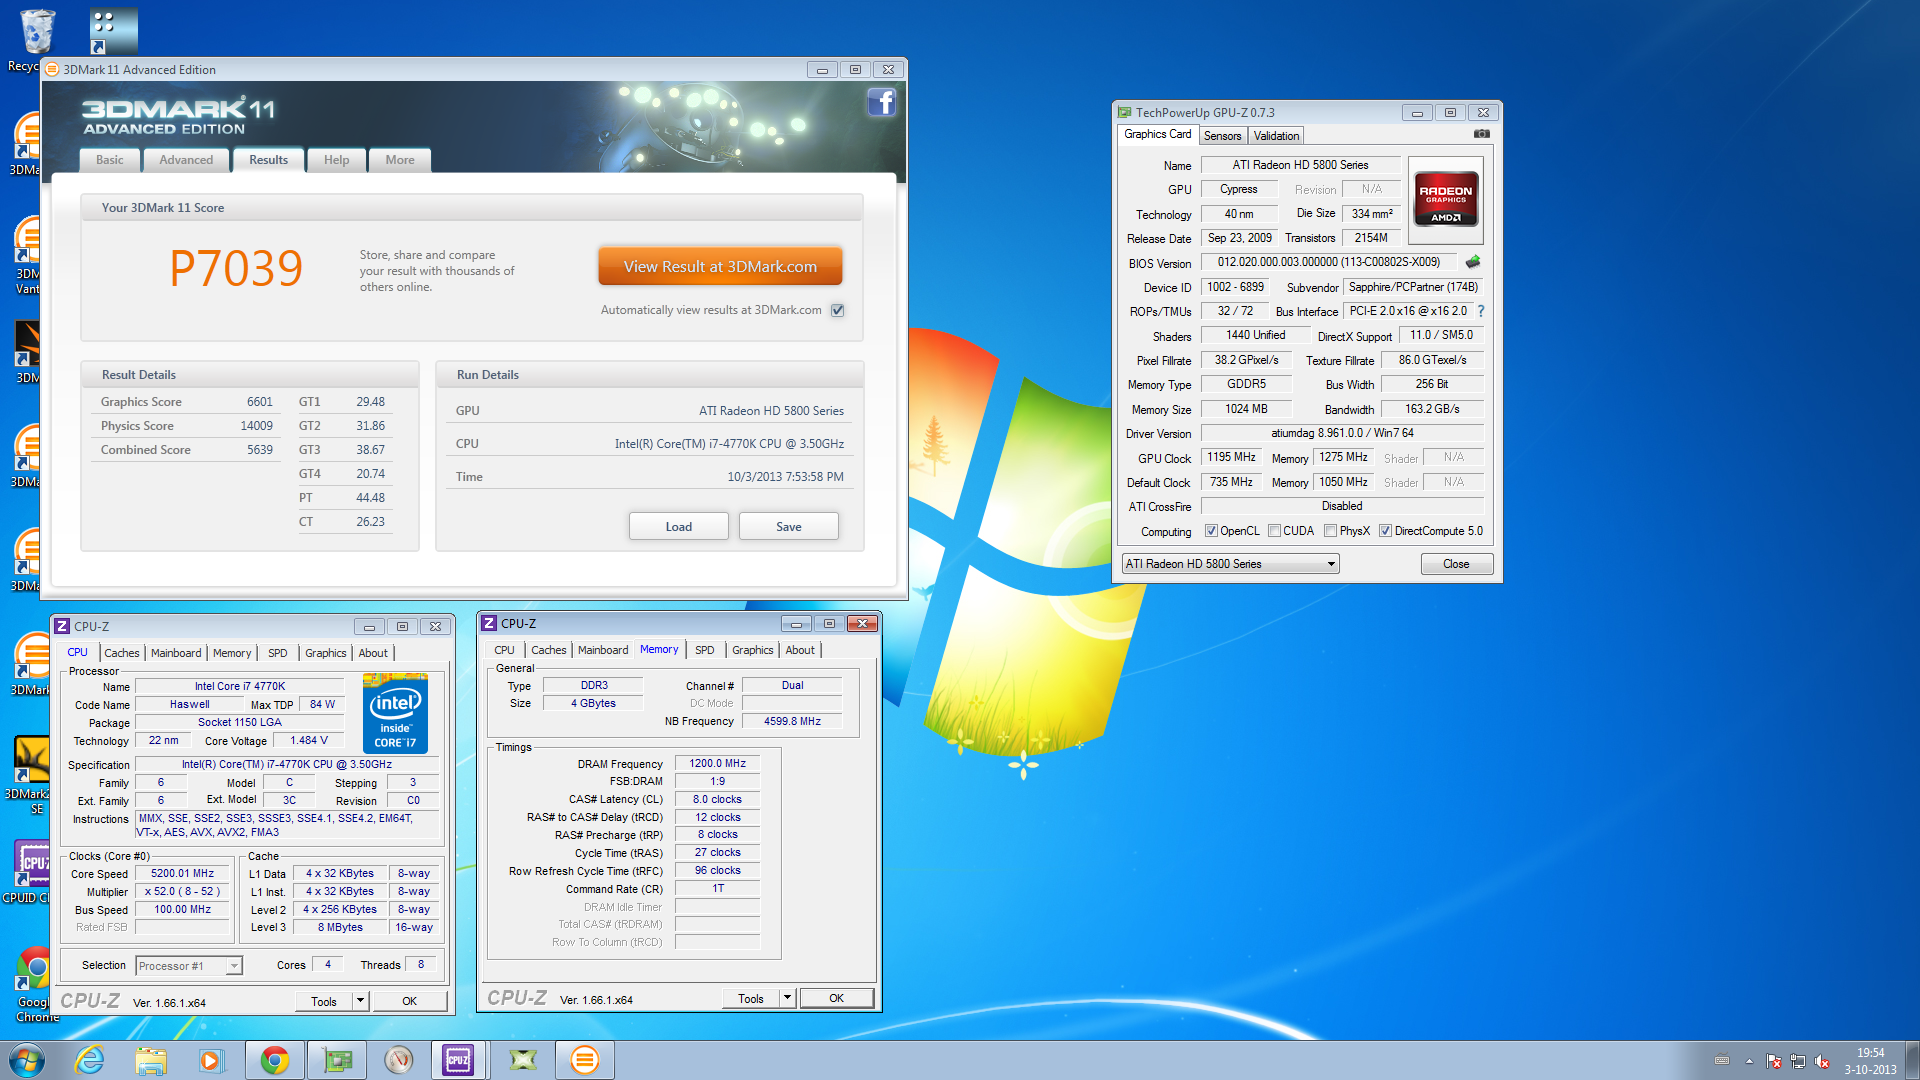This screenshot has height=1080, width=1920.
Task: Expand Tools dropdown arrow in left CPU-Z
Action: point(360,1001)
